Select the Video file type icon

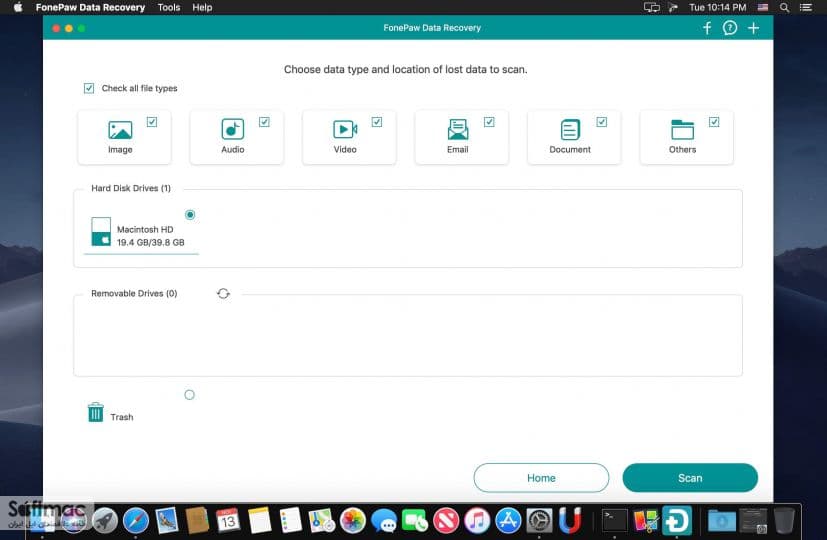[x=345, y=129]
